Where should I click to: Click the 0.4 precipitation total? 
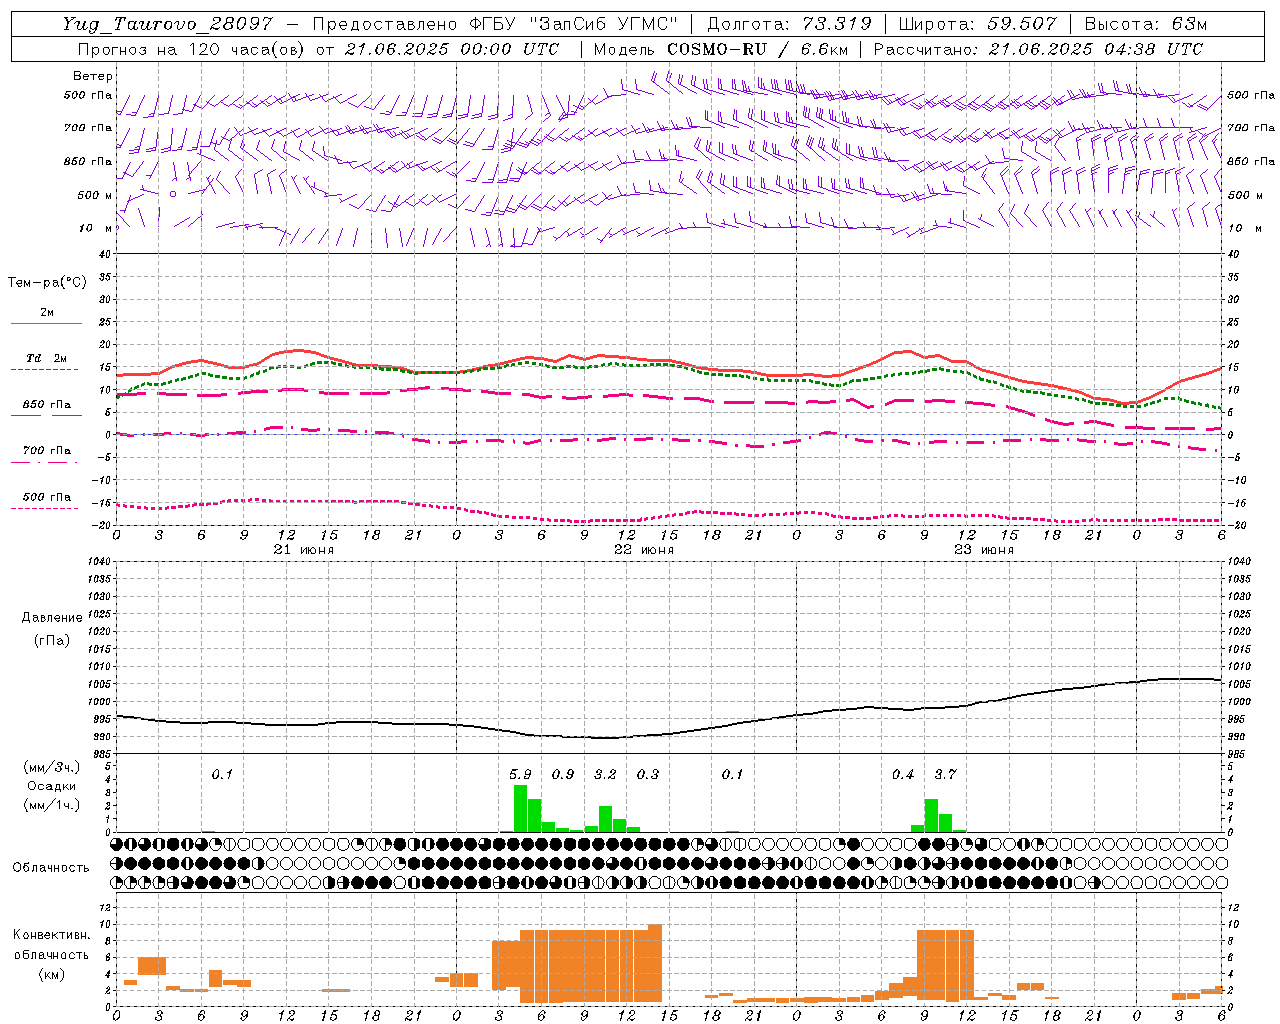tap(903, 774)
